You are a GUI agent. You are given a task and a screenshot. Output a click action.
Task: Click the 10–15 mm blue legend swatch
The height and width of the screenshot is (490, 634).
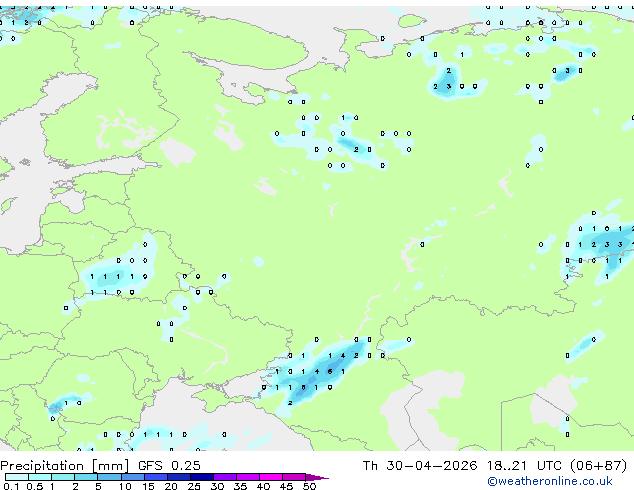coord(133,477)
